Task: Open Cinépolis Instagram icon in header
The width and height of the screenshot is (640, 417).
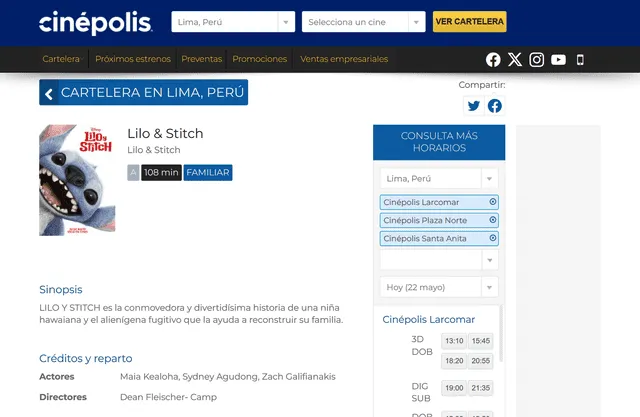Action: pyautogui.click(x=536, y=60)
